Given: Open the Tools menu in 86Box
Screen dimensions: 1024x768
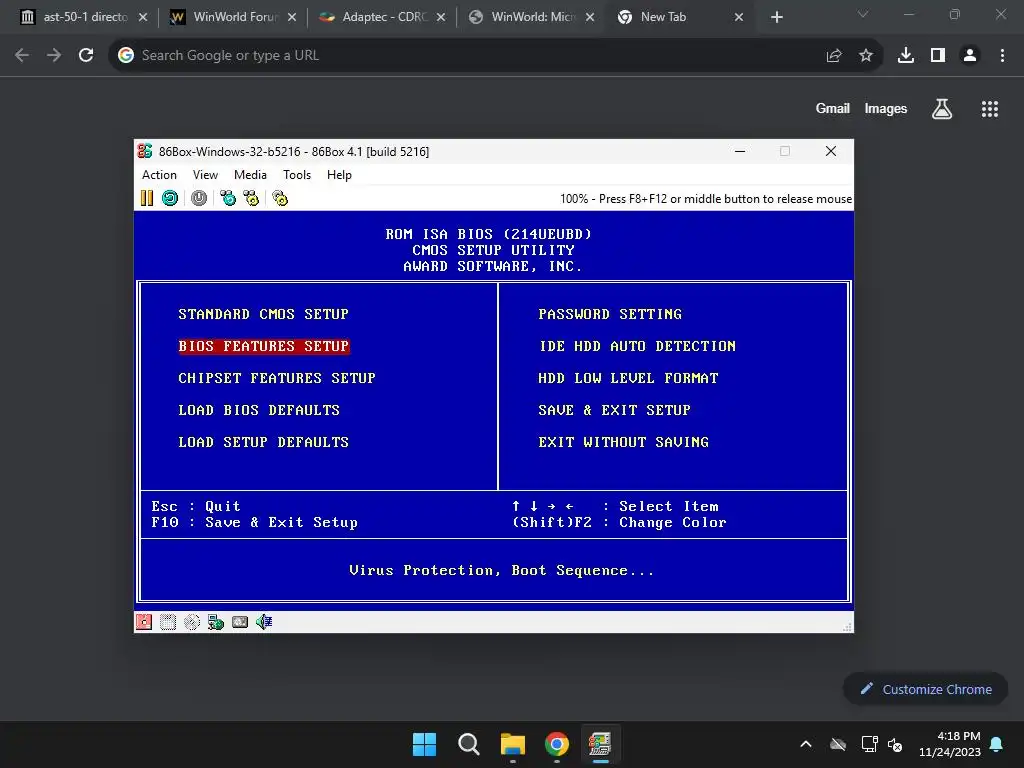Looking at the screenshot, I should 296,175.
